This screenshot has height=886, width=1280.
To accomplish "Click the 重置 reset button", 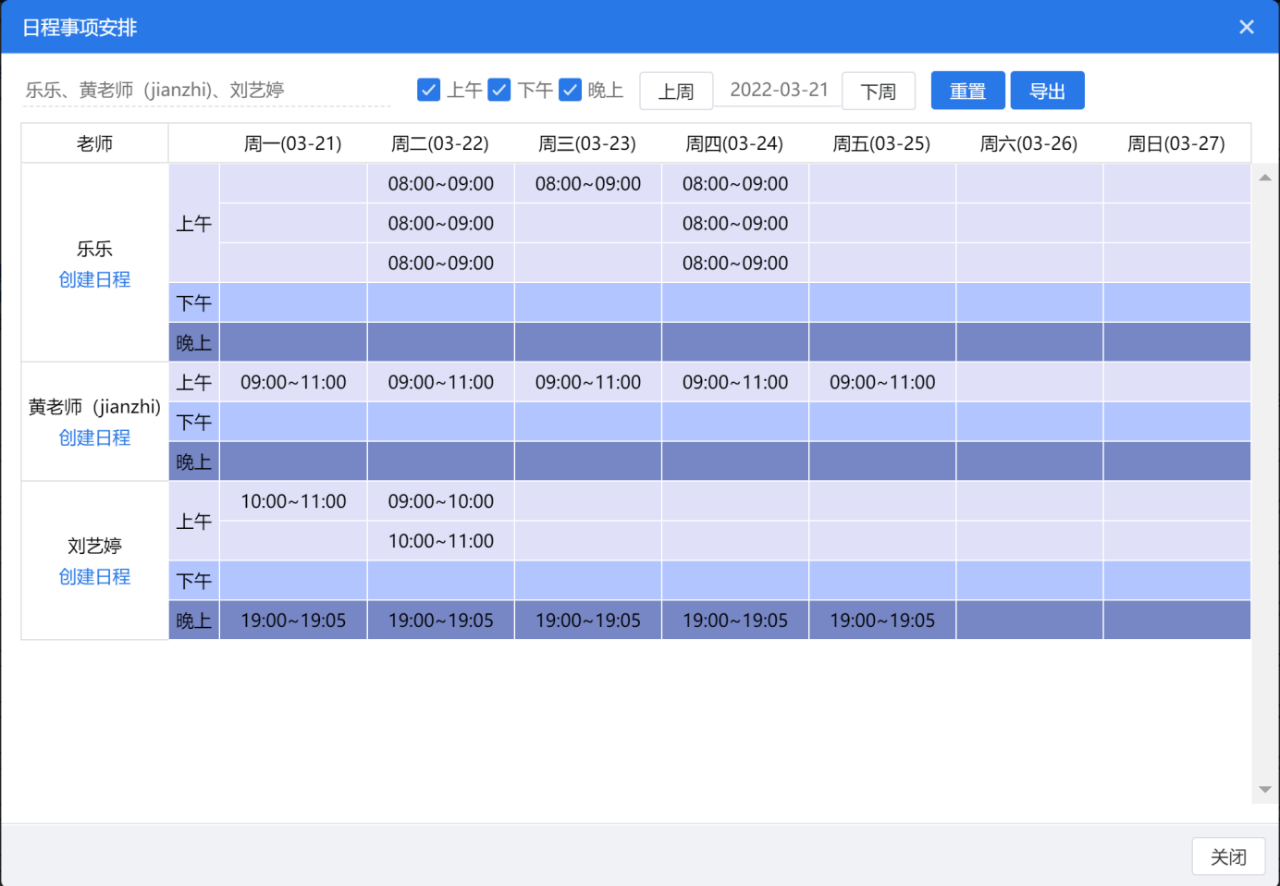I will point(967,91).
